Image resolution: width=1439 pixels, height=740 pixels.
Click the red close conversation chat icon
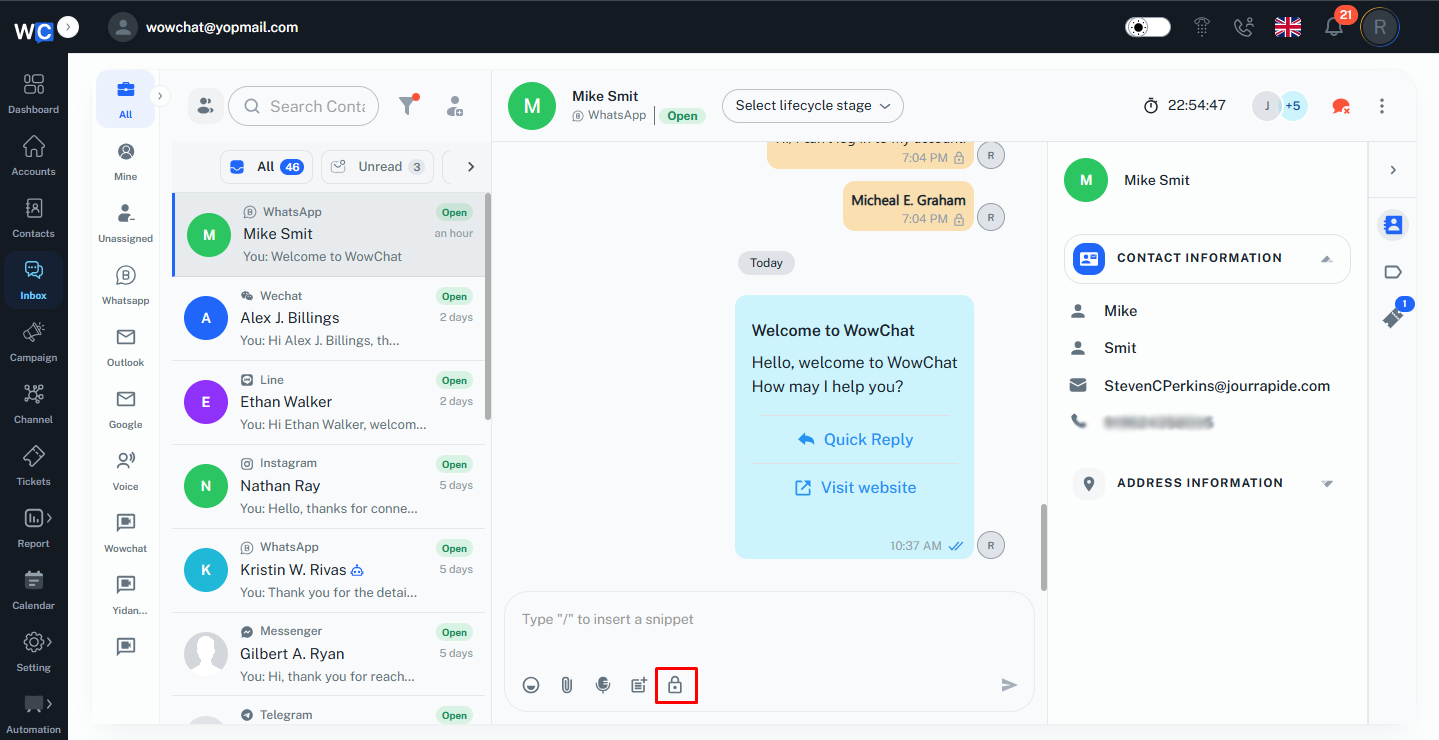[1341, 106]
